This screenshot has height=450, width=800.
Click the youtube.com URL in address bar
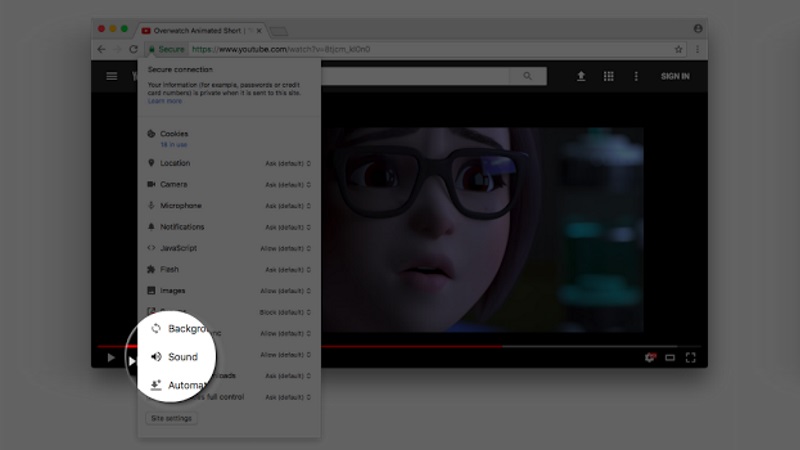(x=281, y=49)
